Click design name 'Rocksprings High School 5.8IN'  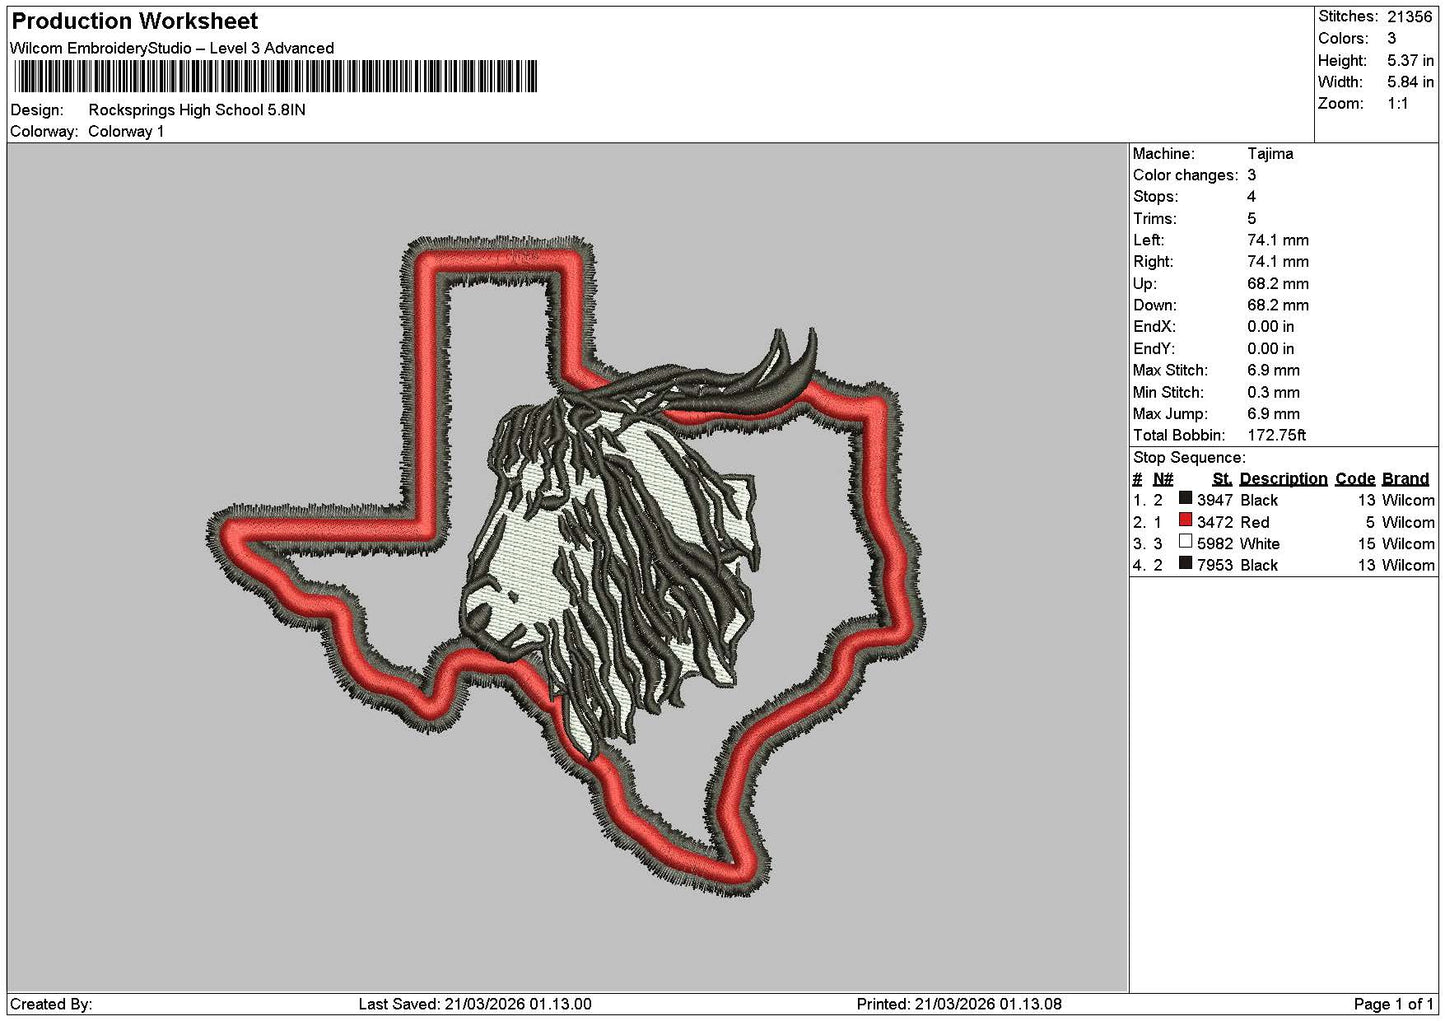pos(197,110)
